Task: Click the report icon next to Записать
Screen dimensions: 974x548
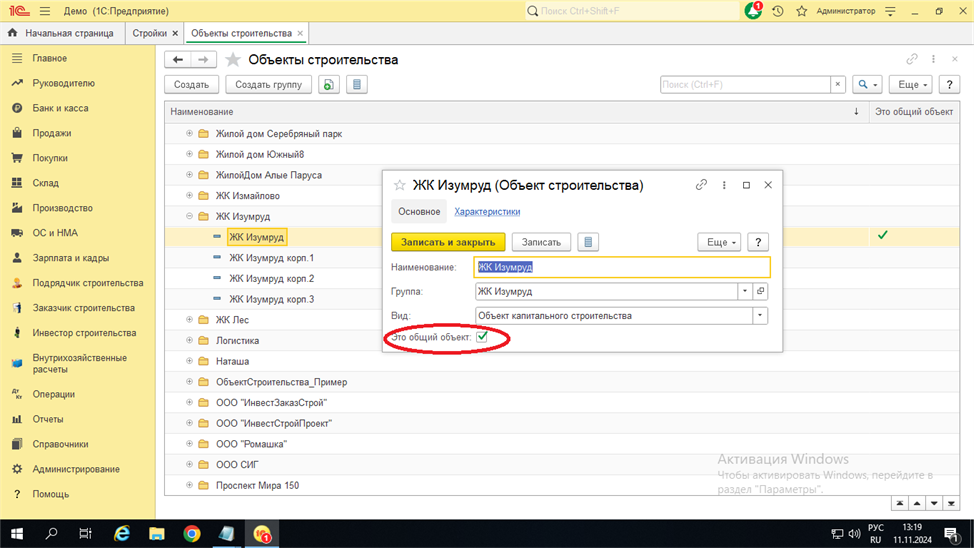Action: [x=588, y=242]
